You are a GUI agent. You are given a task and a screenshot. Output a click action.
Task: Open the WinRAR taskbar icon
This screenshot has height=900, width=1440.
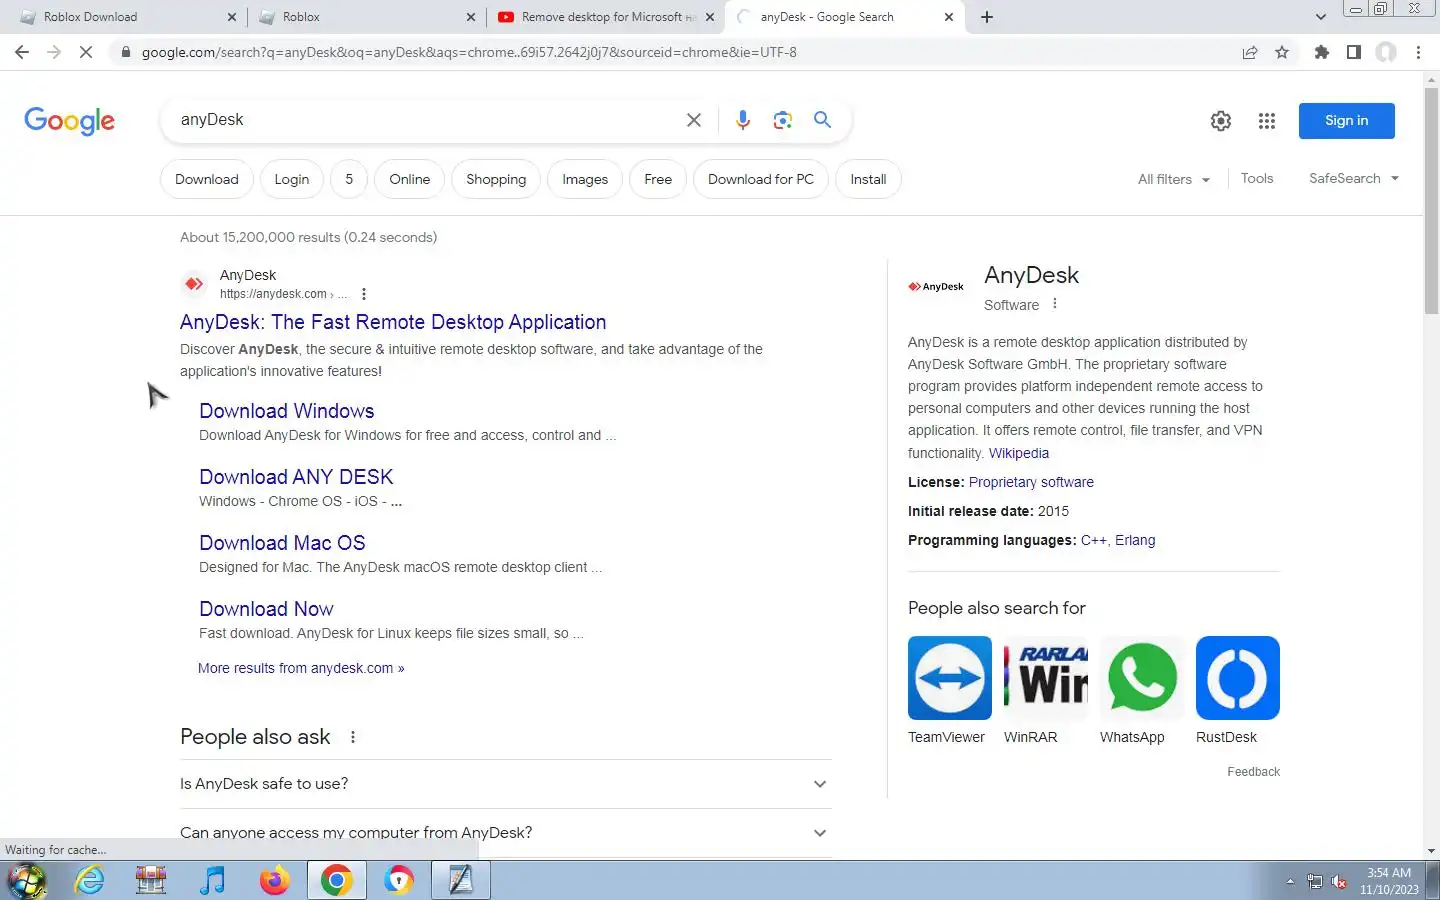(151, 881)
